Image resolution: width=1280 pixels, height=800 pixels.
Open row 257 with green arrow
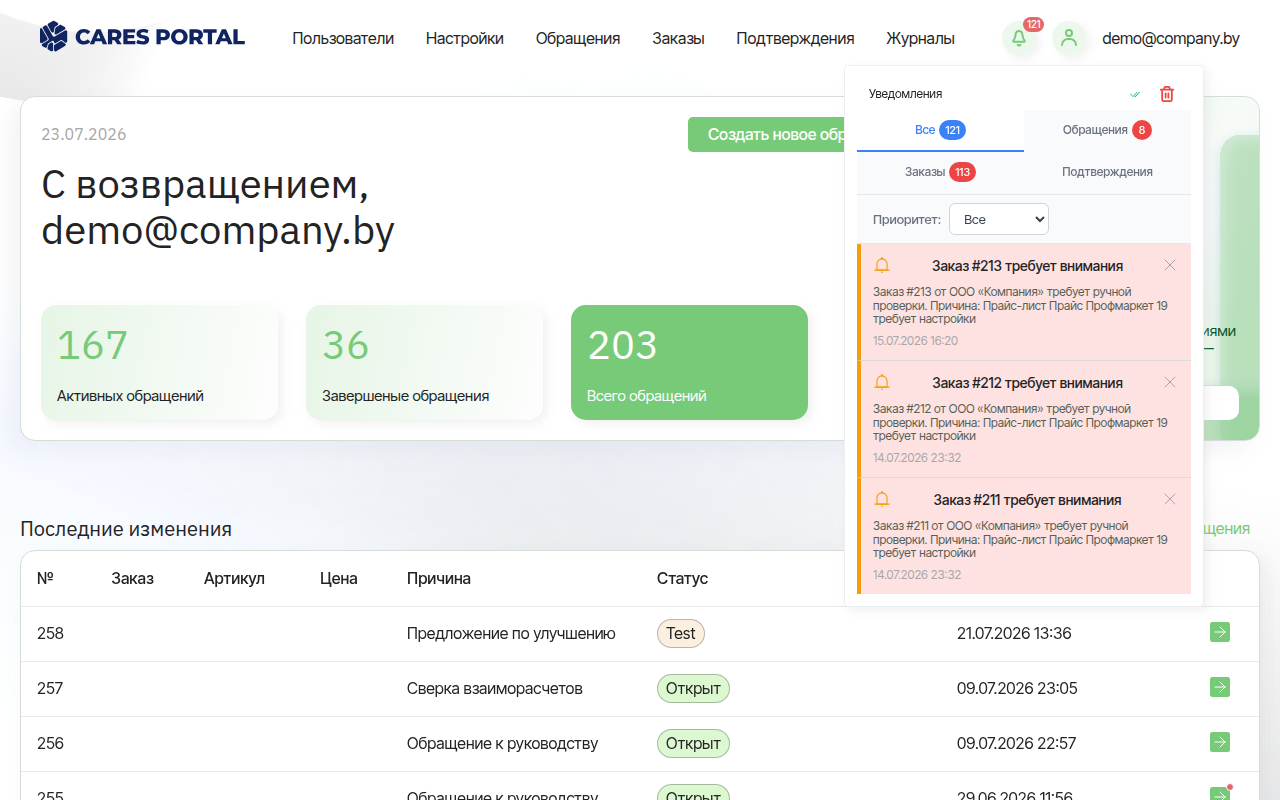pos(1219,687)
